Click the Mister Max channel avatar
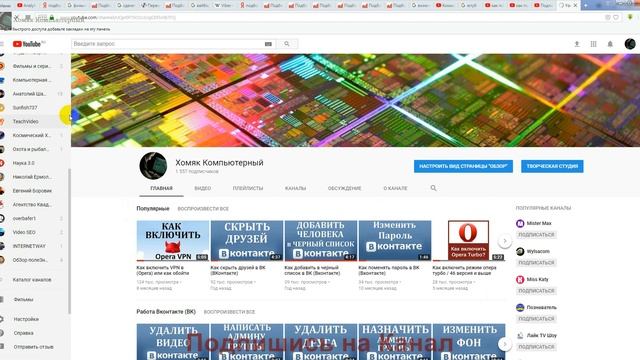The height and width of the screenshot is (360, 640). [x=520, y=223]
